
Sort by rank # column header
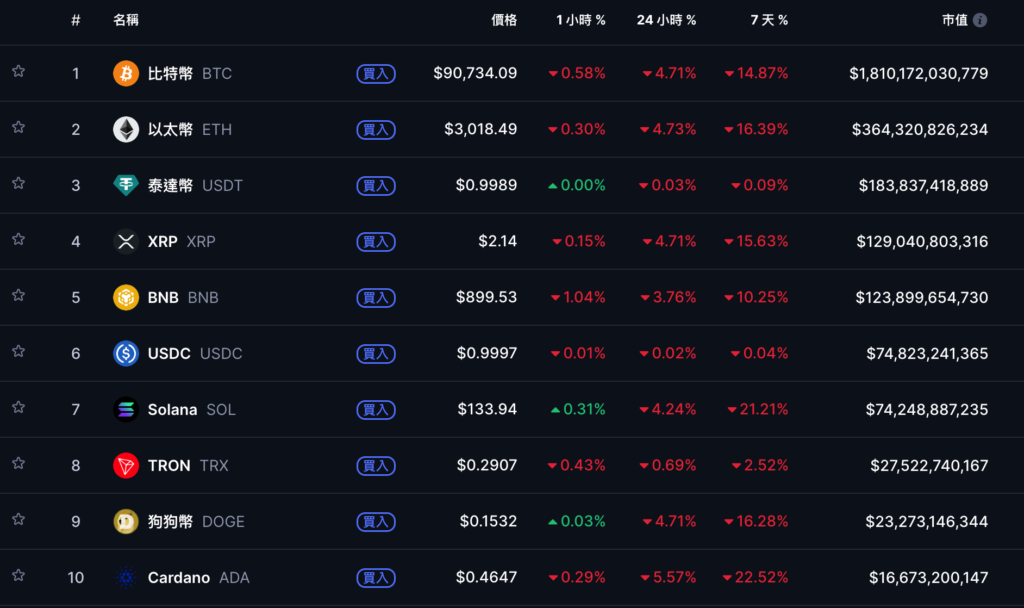[x=76, y=20]
